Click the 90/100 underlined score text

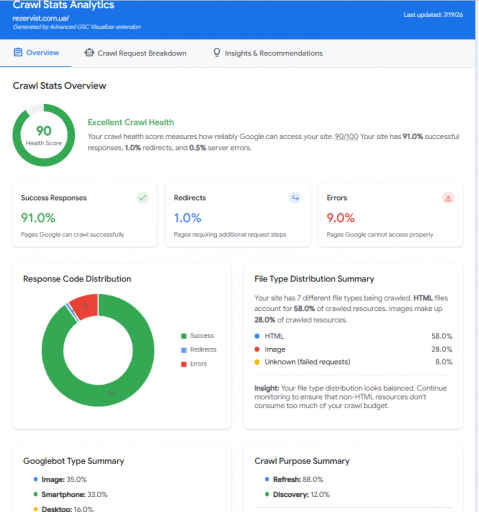[346, 136]
